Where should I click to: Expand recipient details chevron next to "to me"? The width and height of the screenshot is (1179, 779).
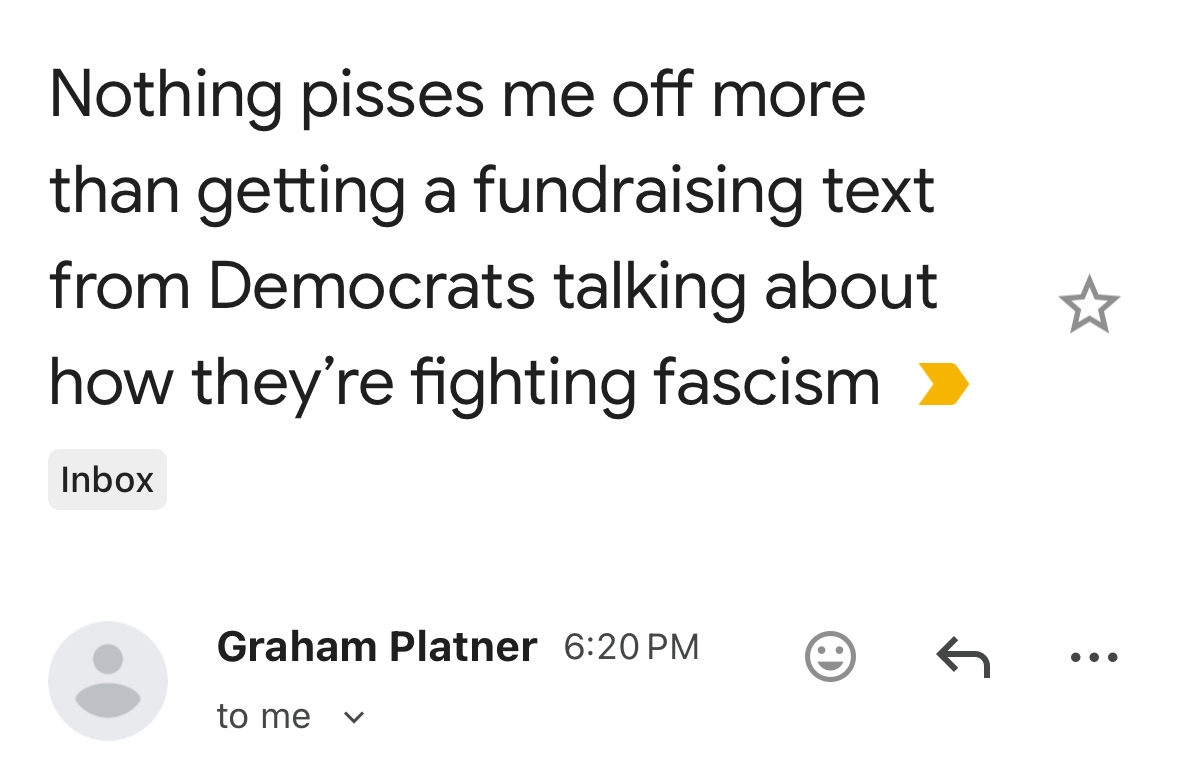click(x=354, y=717)
